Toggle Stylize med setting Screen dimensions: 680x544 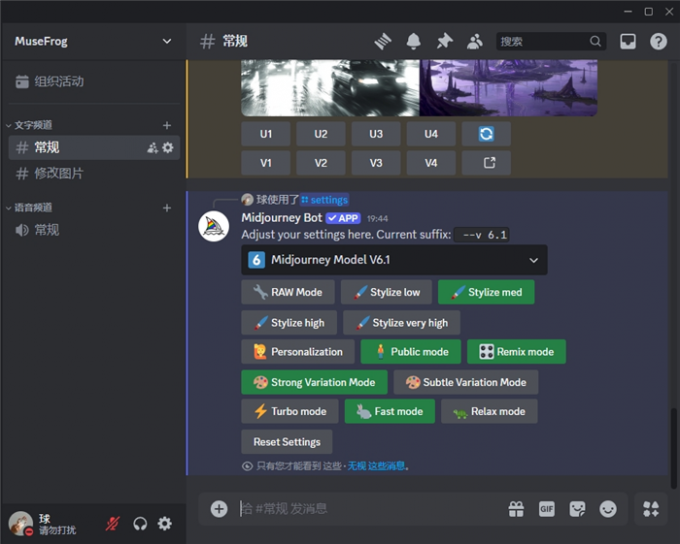[x=486, y=292]
